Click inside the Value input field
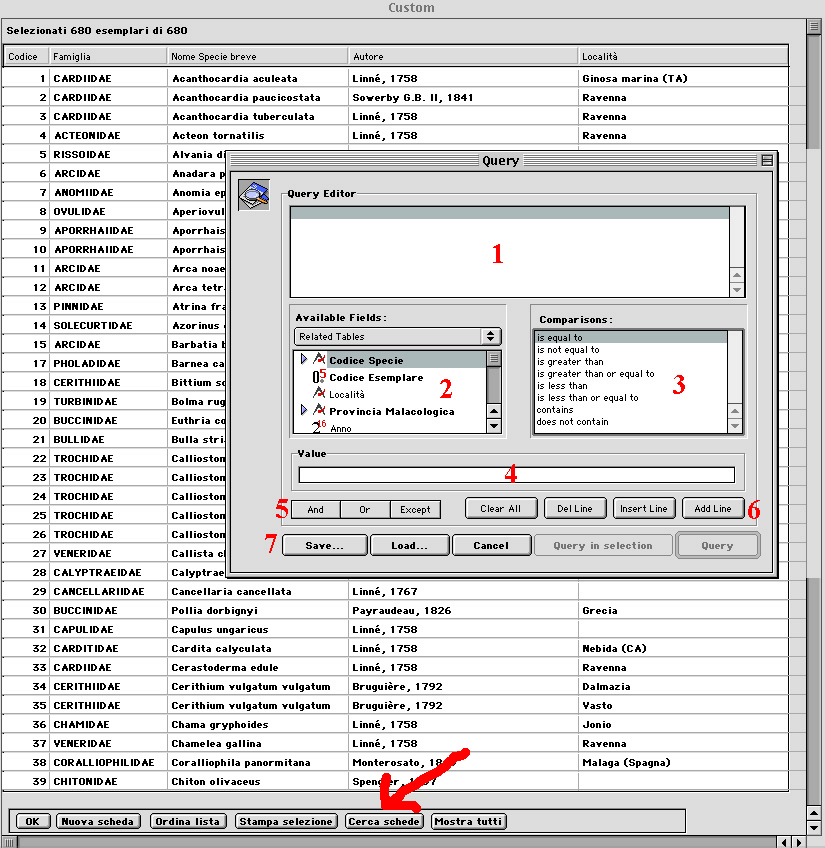 point(516,475)
